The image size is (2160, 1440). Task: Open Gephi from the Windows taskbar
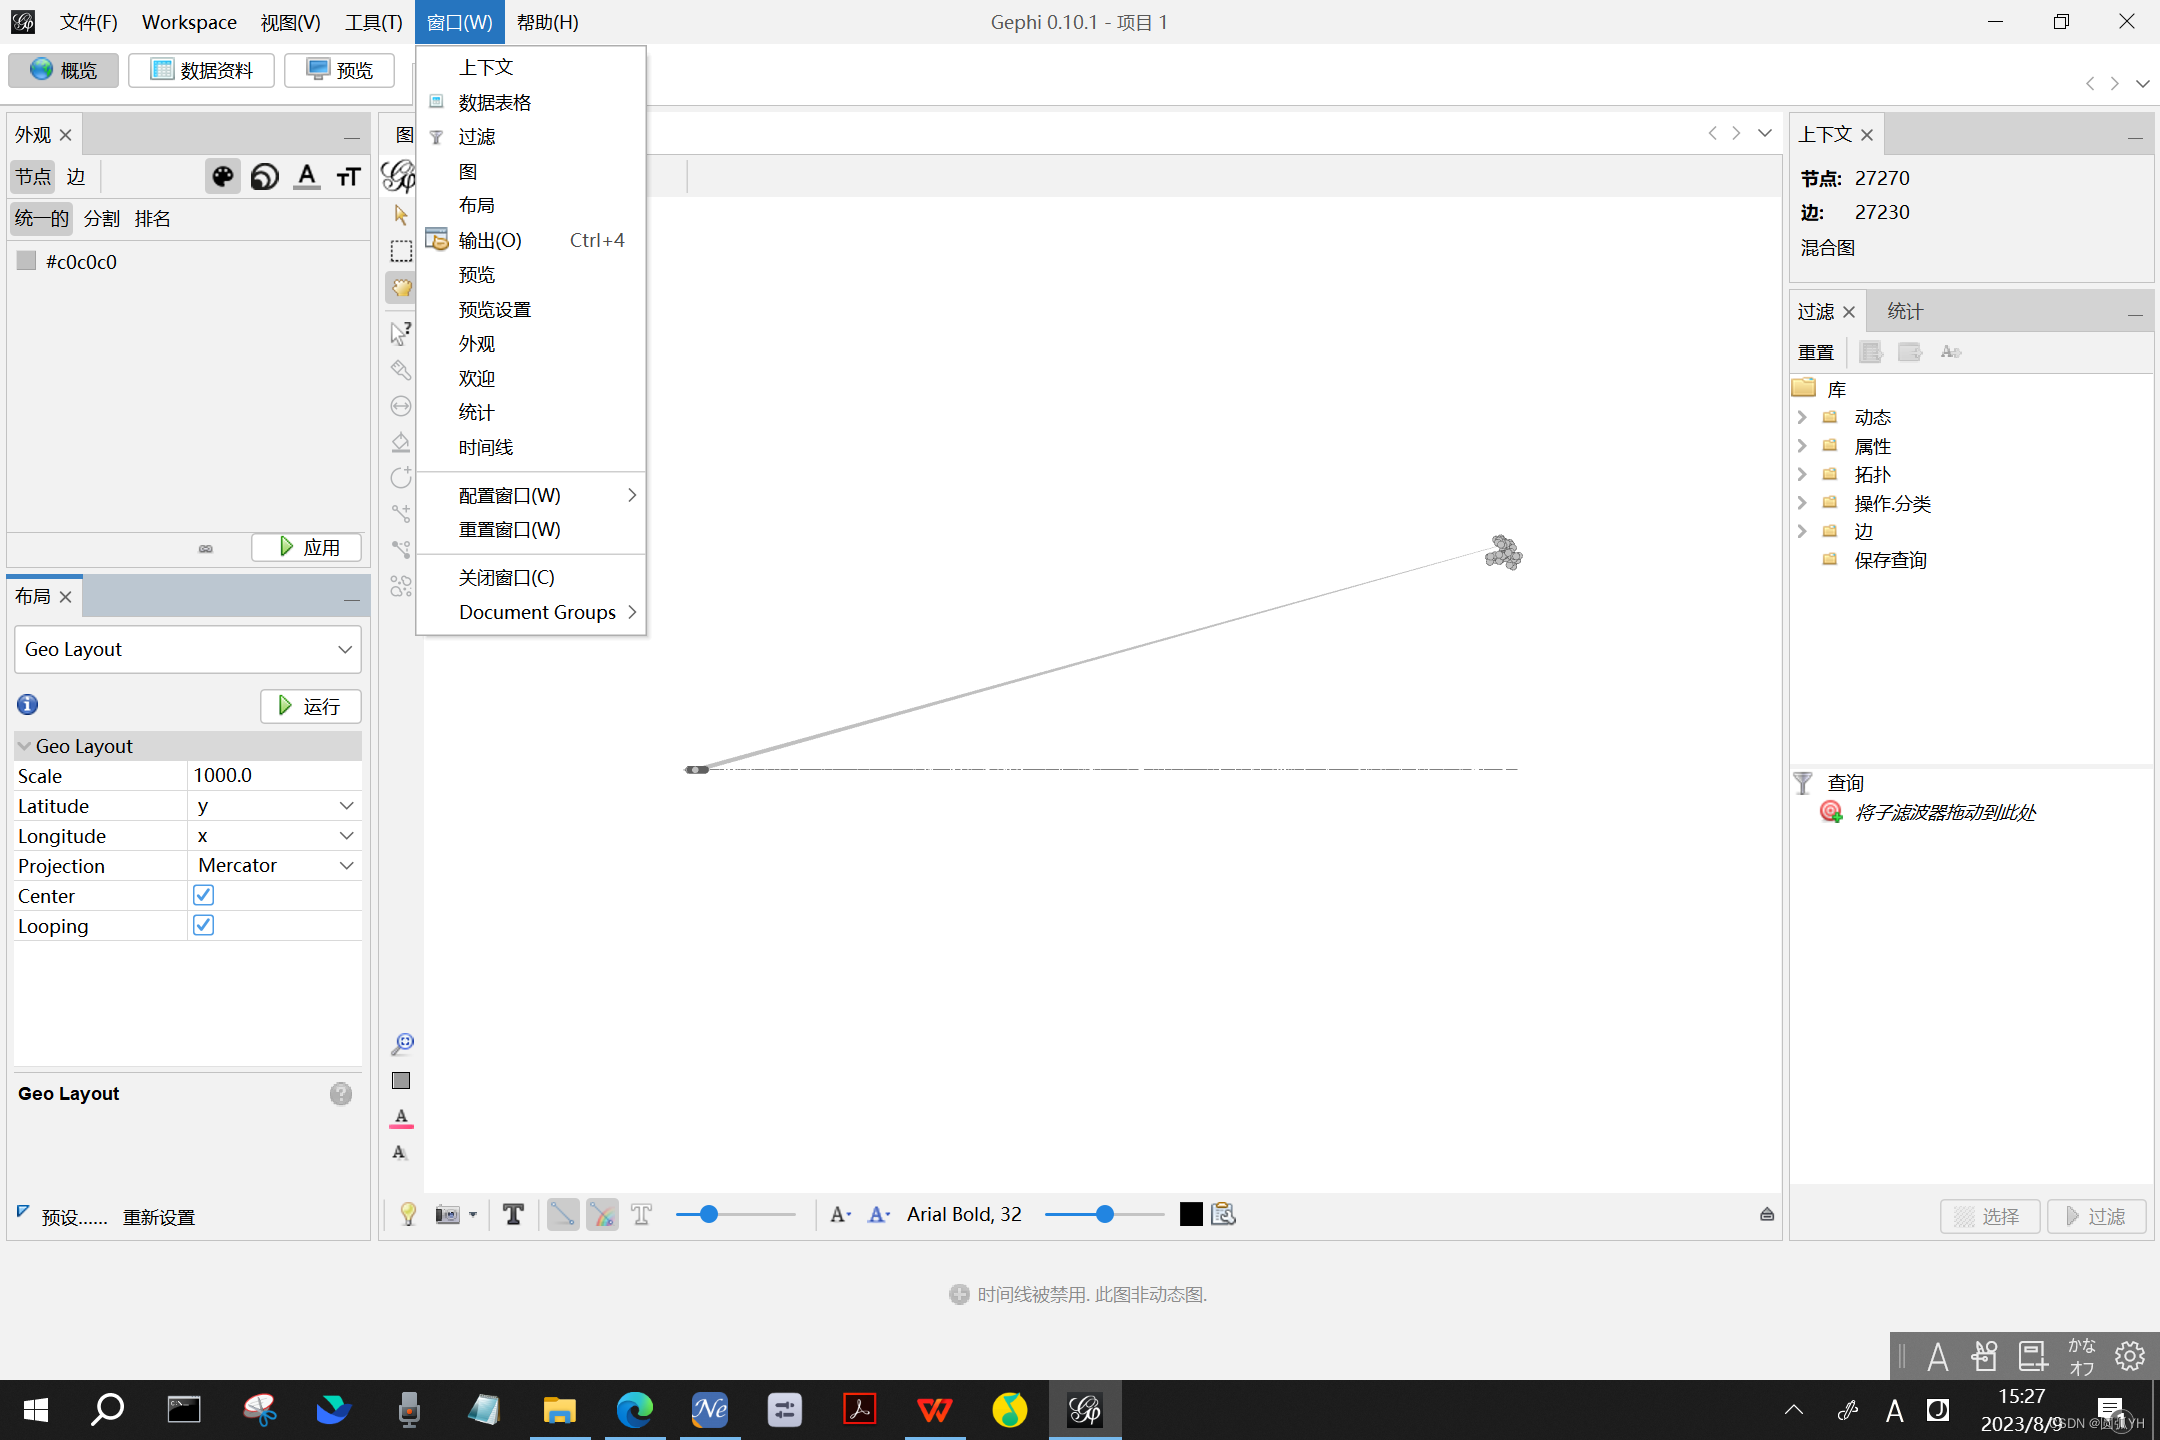point(1085,1410)
